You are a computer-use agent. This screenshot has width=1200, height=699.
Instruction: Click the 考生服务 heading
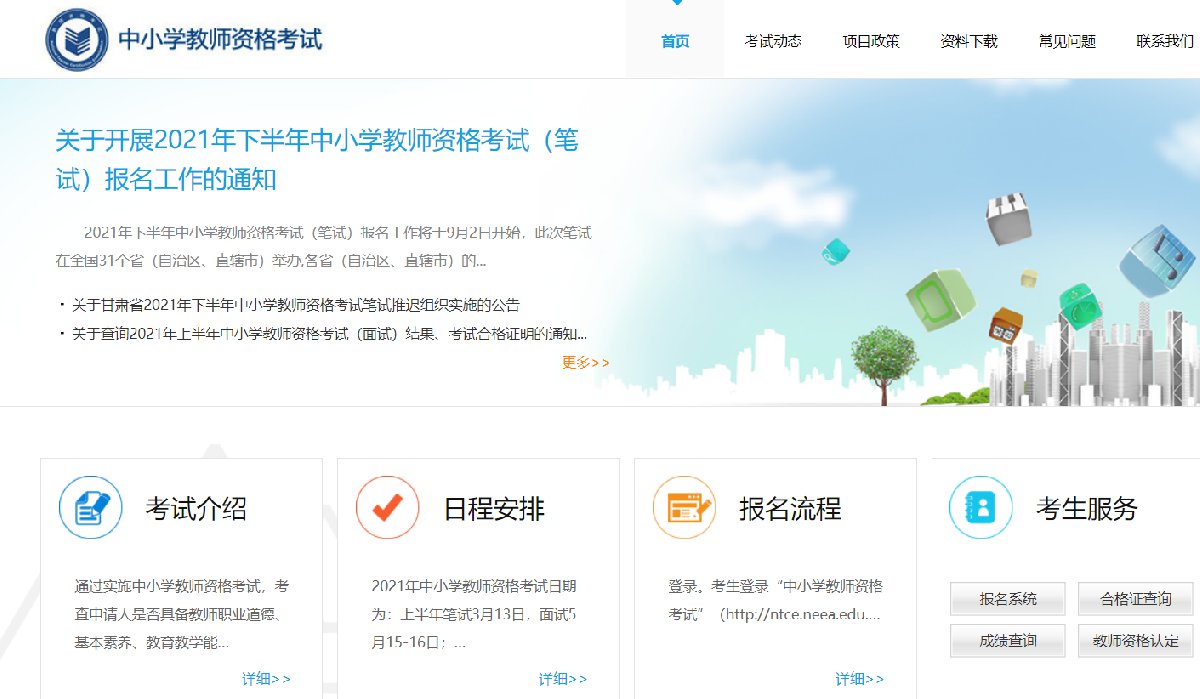pyautogui.click(x=1087, y=508)
